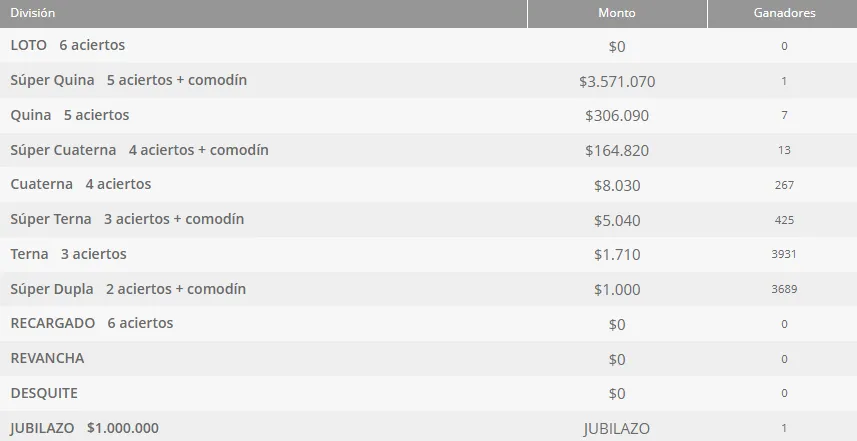Image resolution: width=857 pixels, height=441 pixels.
Task: Select the $3.571.070 prize amount
Action: [616, 81]
